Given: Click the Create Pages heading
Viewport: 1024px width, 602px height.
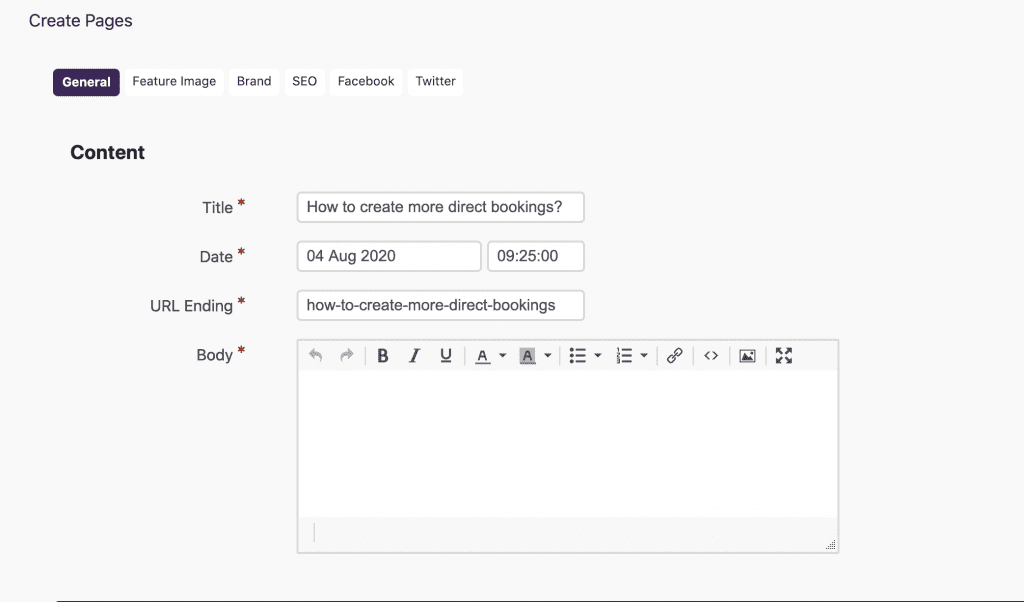Looking at the screenshot, I should click(x=80, y=21).
